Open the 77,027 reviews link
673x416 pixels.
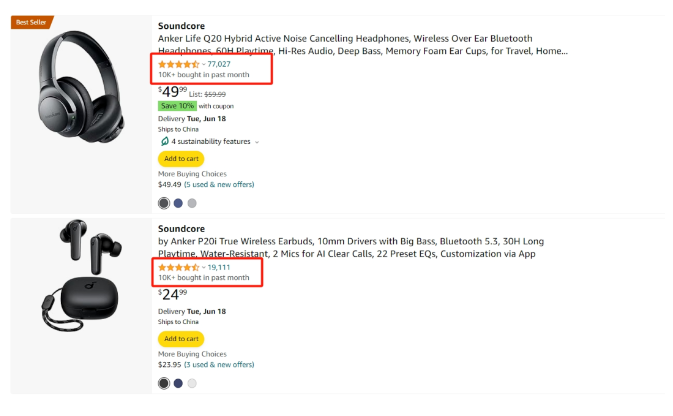[219, 64]
